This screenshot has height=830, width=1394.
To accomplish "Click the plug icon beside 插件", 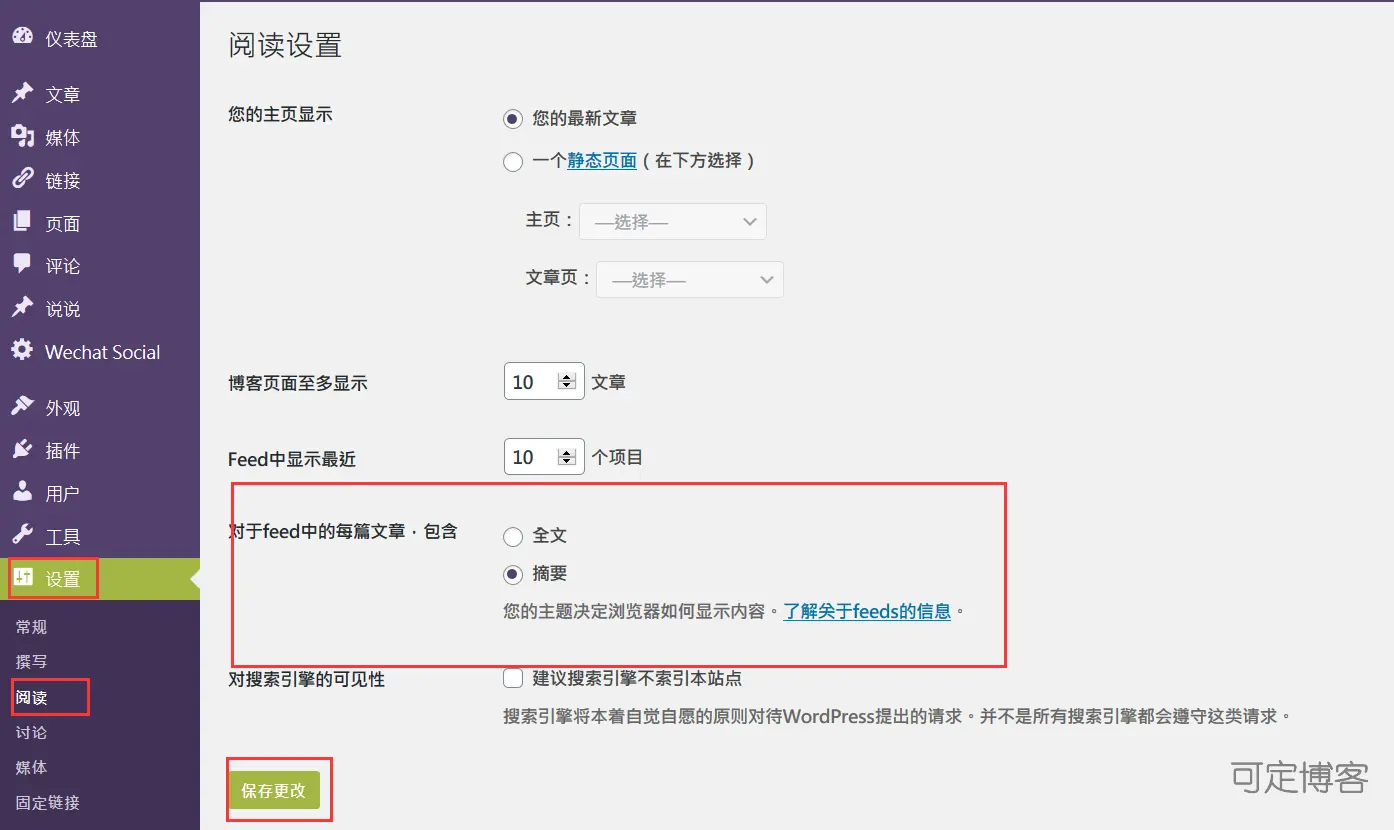I will point(22,450).
